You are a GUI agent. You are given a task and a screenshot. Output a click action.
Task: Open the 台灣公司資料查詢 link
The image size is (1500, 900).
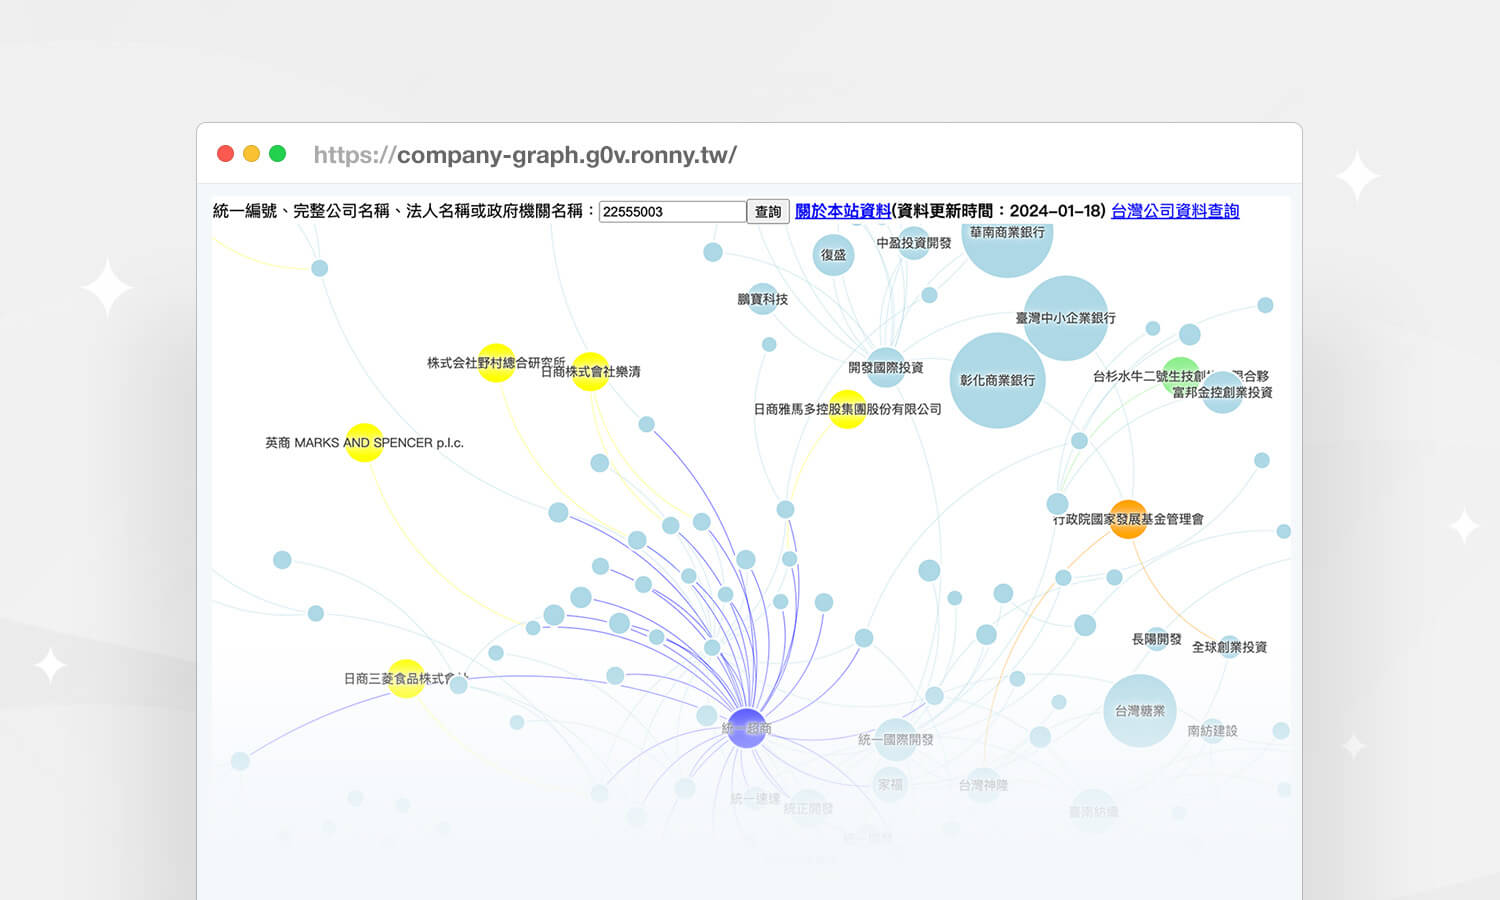[x=1174, y=211]
